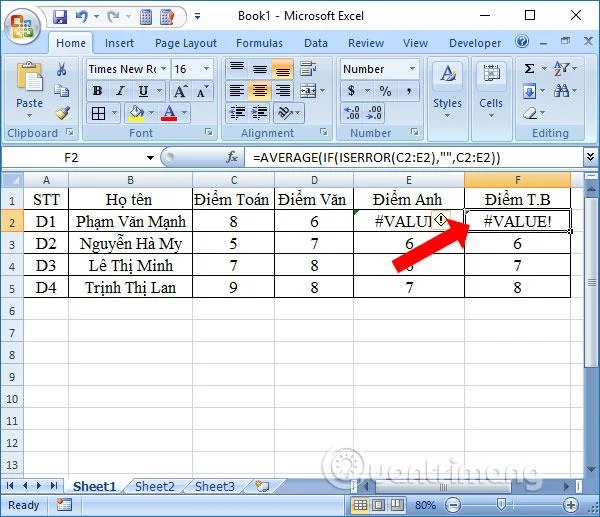This screenshot has width=600, height=517.
Task: Open the Excel Help question mark
Action: pos(522,41)
